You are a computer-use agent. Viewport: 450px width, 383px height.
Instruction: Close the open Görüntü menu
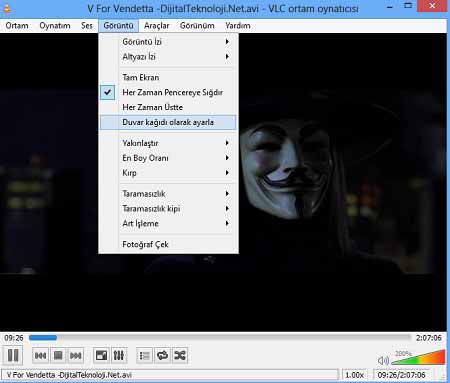118,26
